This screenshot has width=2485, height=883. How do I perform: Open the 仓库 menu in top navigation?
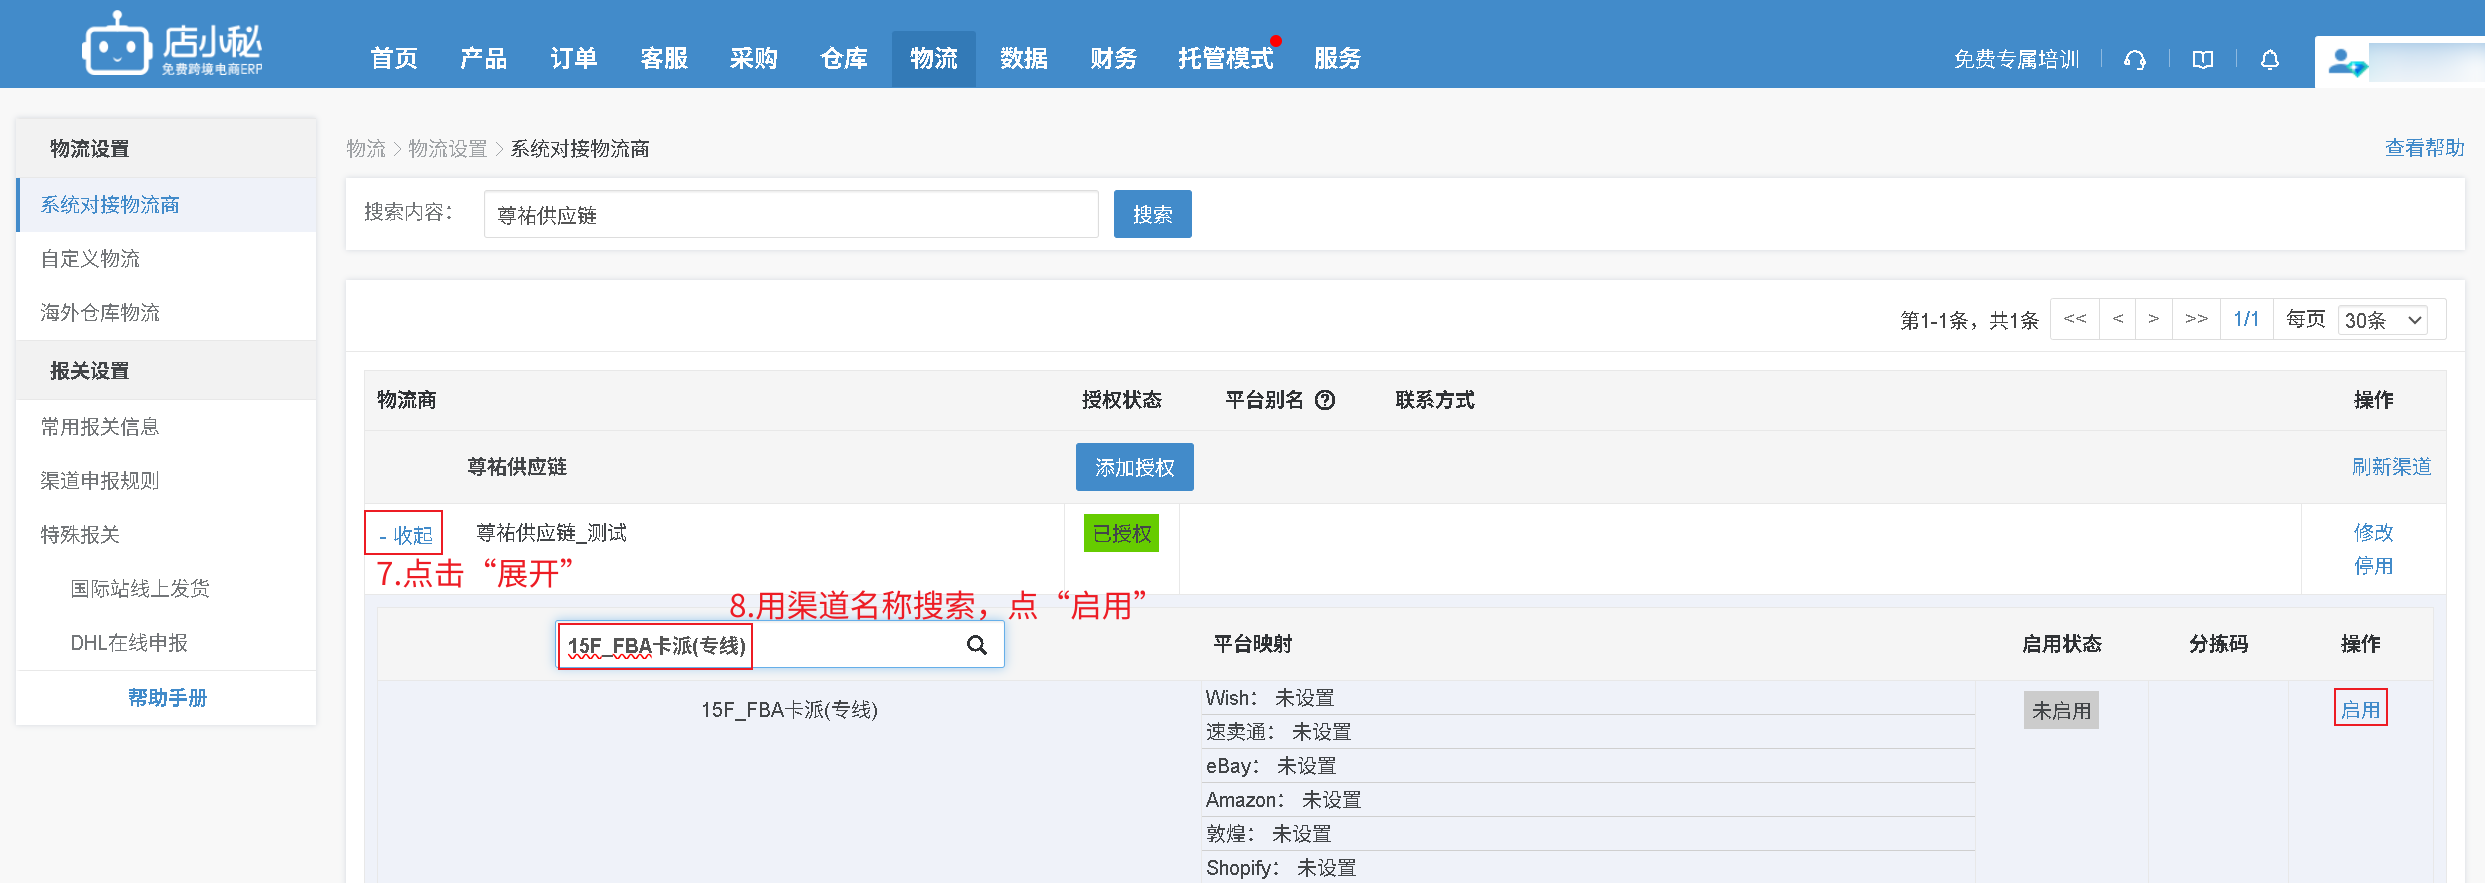pos(844,59)
